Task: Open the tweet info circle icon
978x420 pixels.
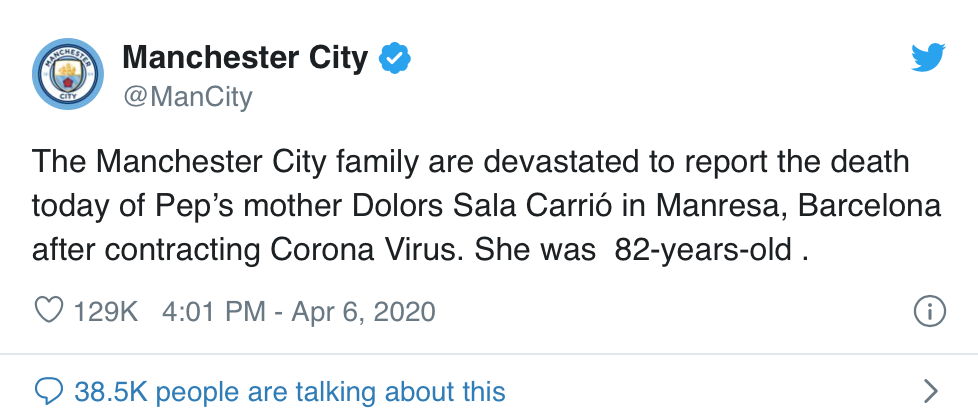Action: pos(929,311)
